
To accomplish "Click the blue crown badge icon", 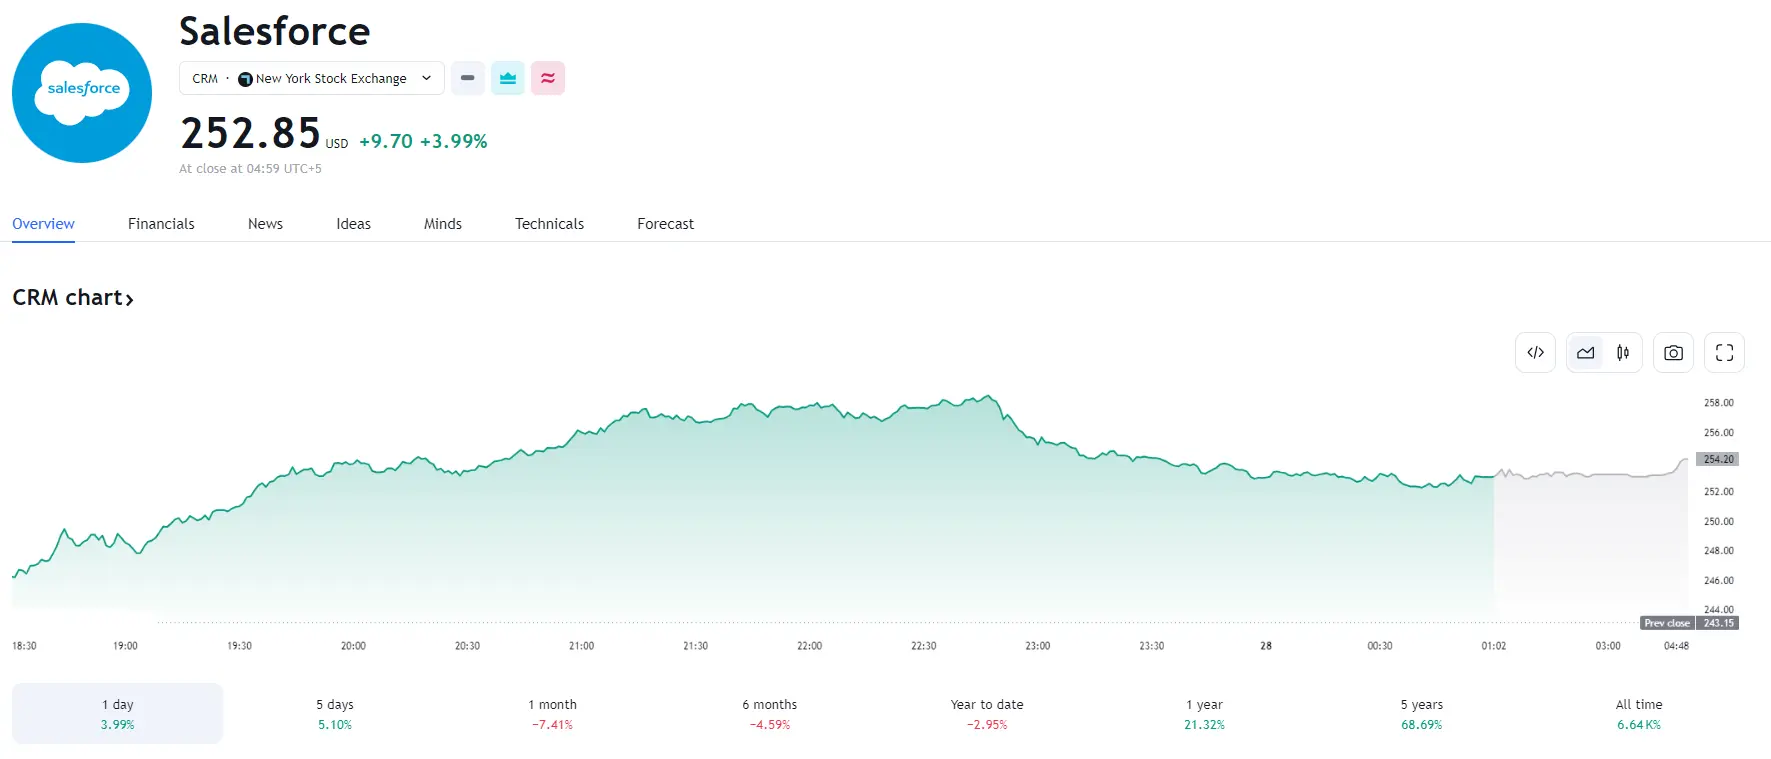I will click(508, 78).
